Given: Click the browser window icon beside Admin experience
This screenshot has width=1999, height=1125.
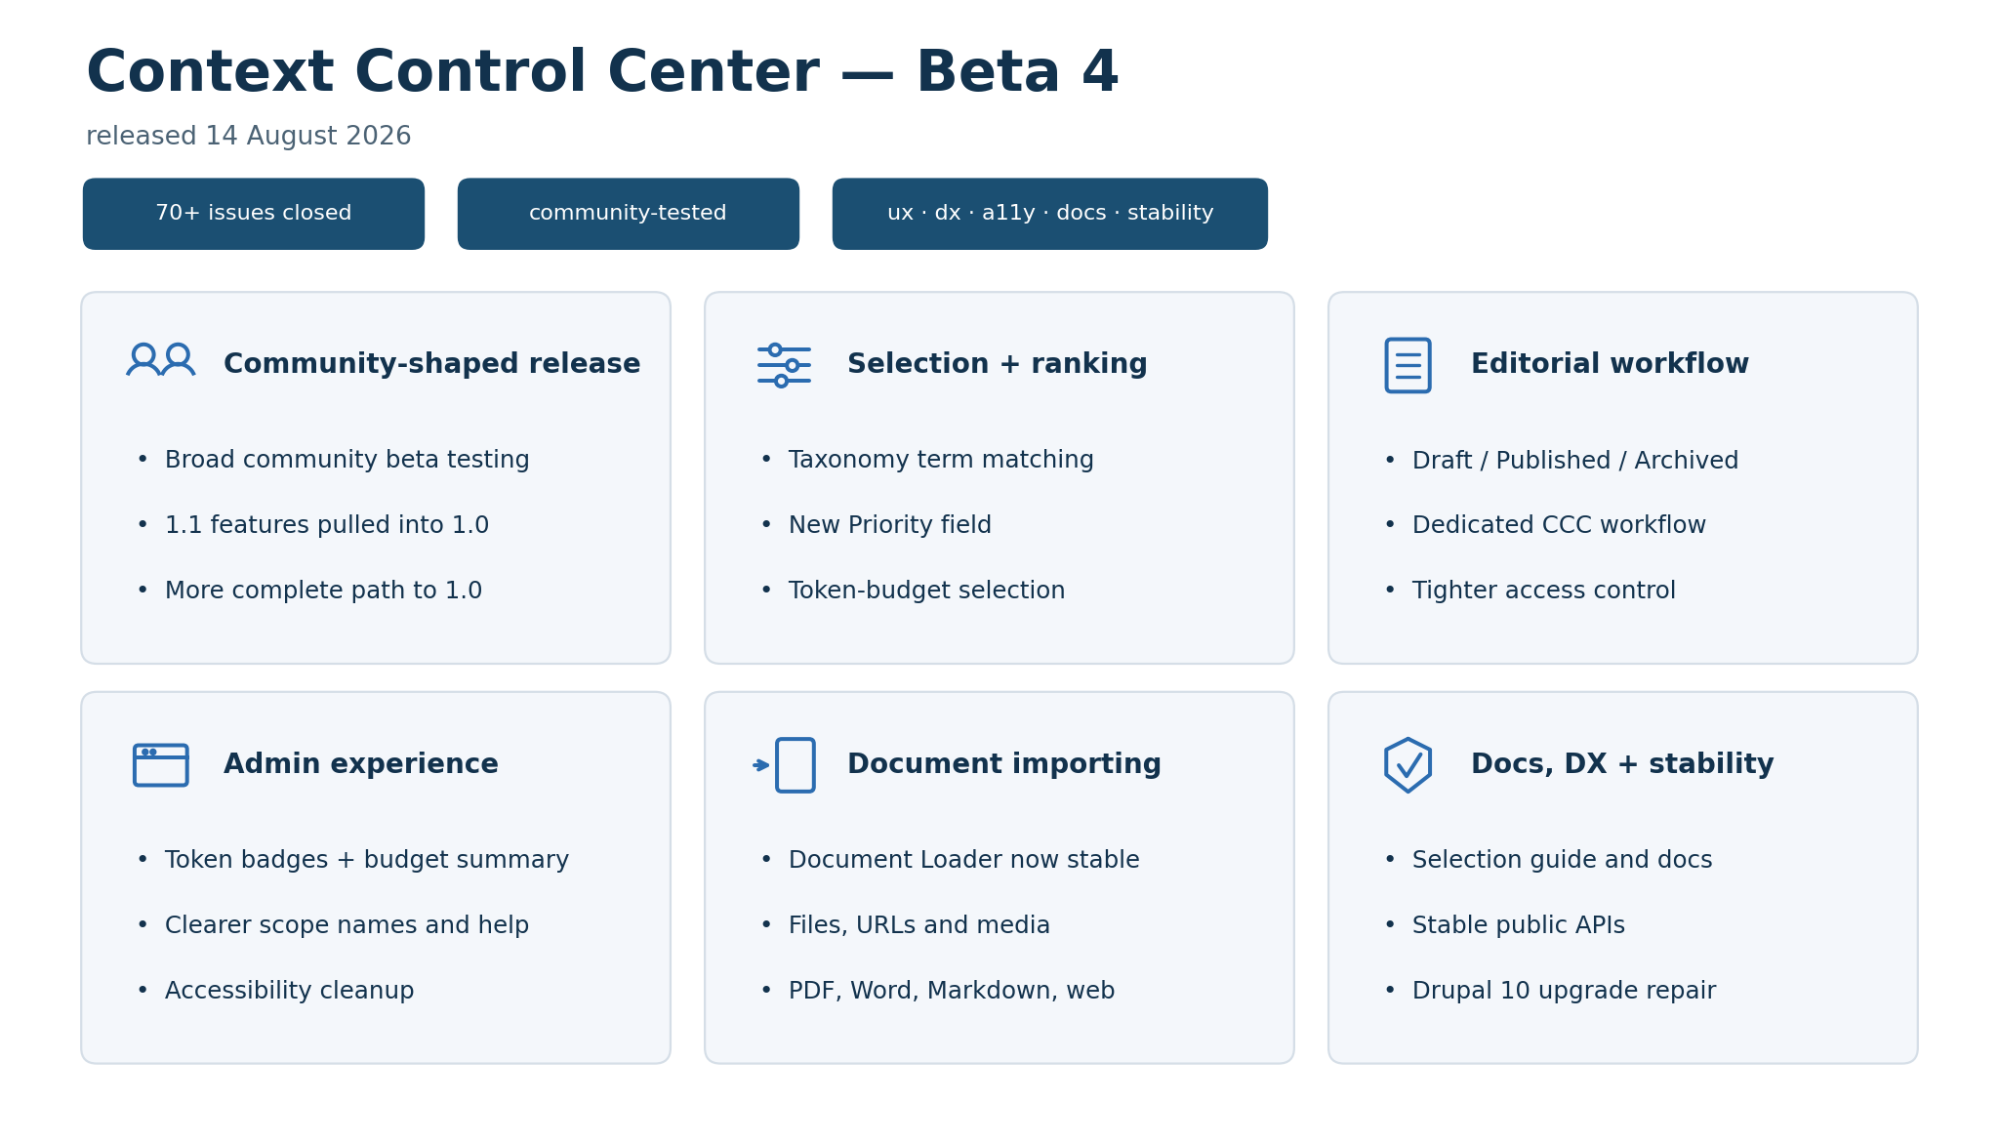Looking at the screenshot, I should tap(161, 765).
